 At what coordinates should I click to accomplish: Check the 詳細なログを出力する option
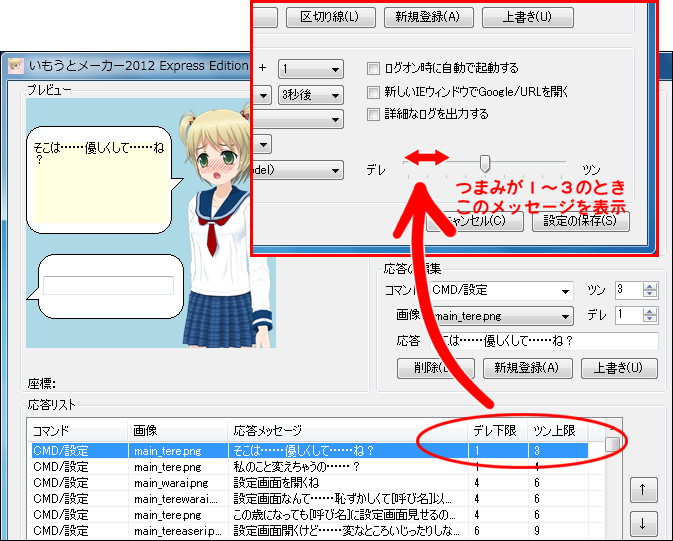coord(374,115)
